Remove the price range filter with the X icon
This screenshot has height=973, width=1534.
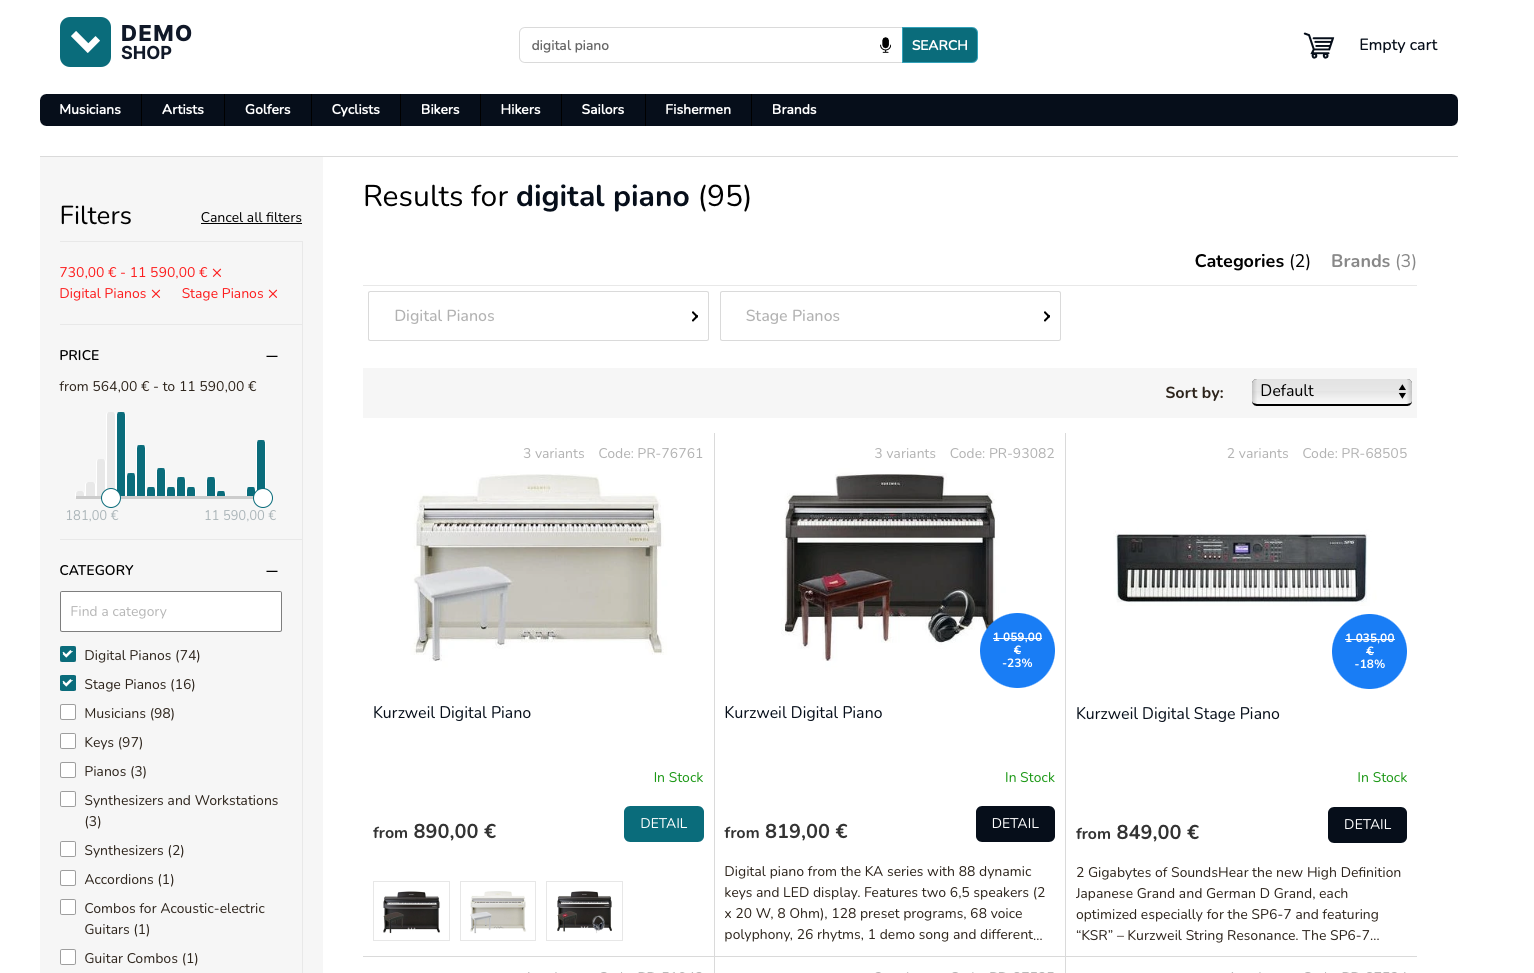[217, 272]
